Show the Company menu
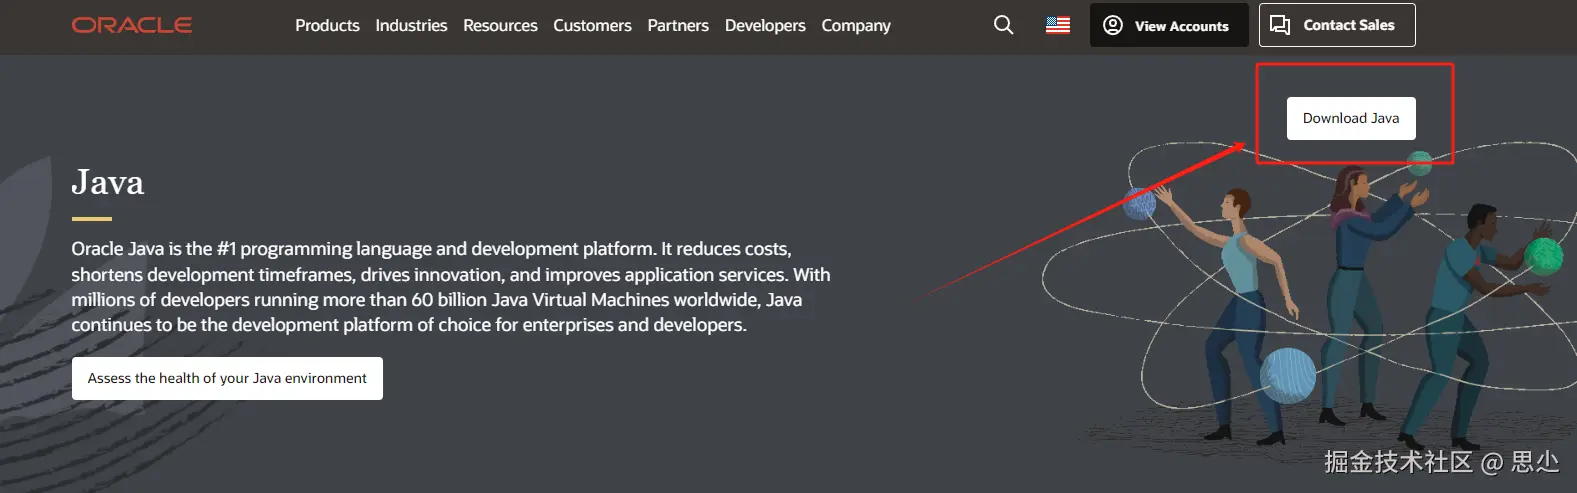 856,25
